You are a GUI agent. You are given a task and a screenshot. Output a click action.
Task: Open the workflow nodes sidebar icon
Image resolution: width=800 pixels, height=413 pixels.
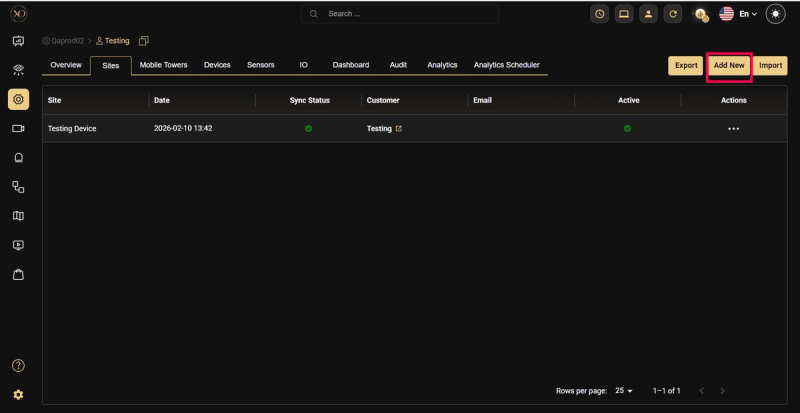(18, 187)
